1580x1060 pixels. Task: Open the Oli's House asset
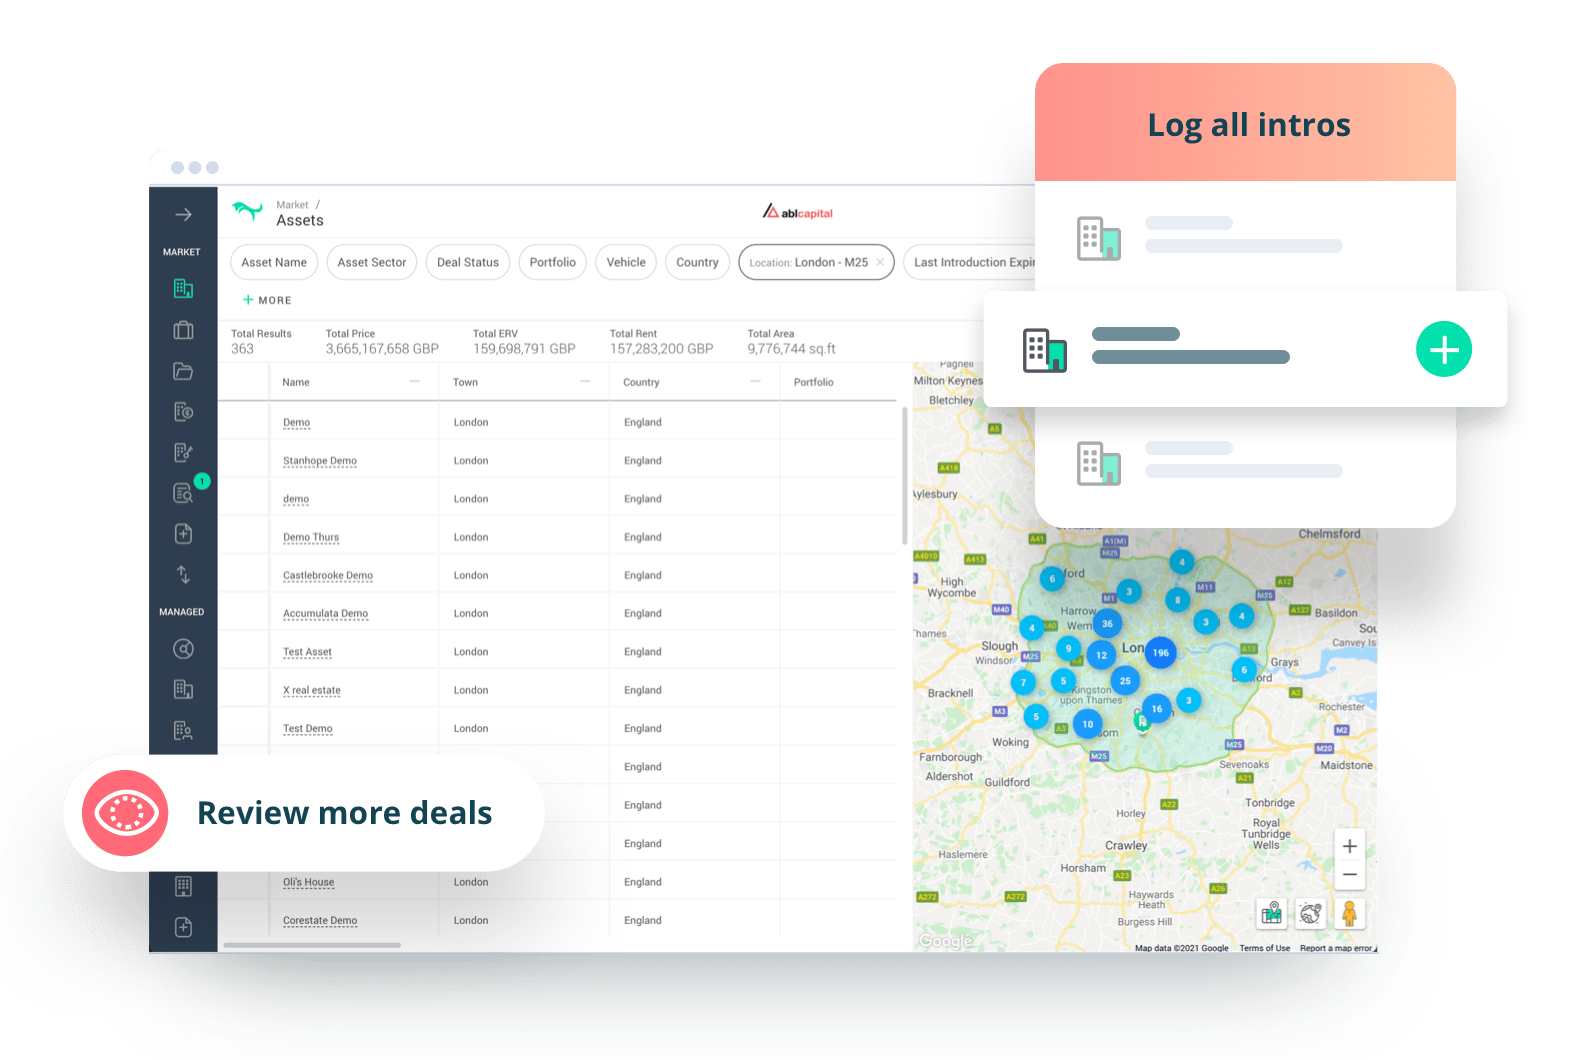(308, 883)
